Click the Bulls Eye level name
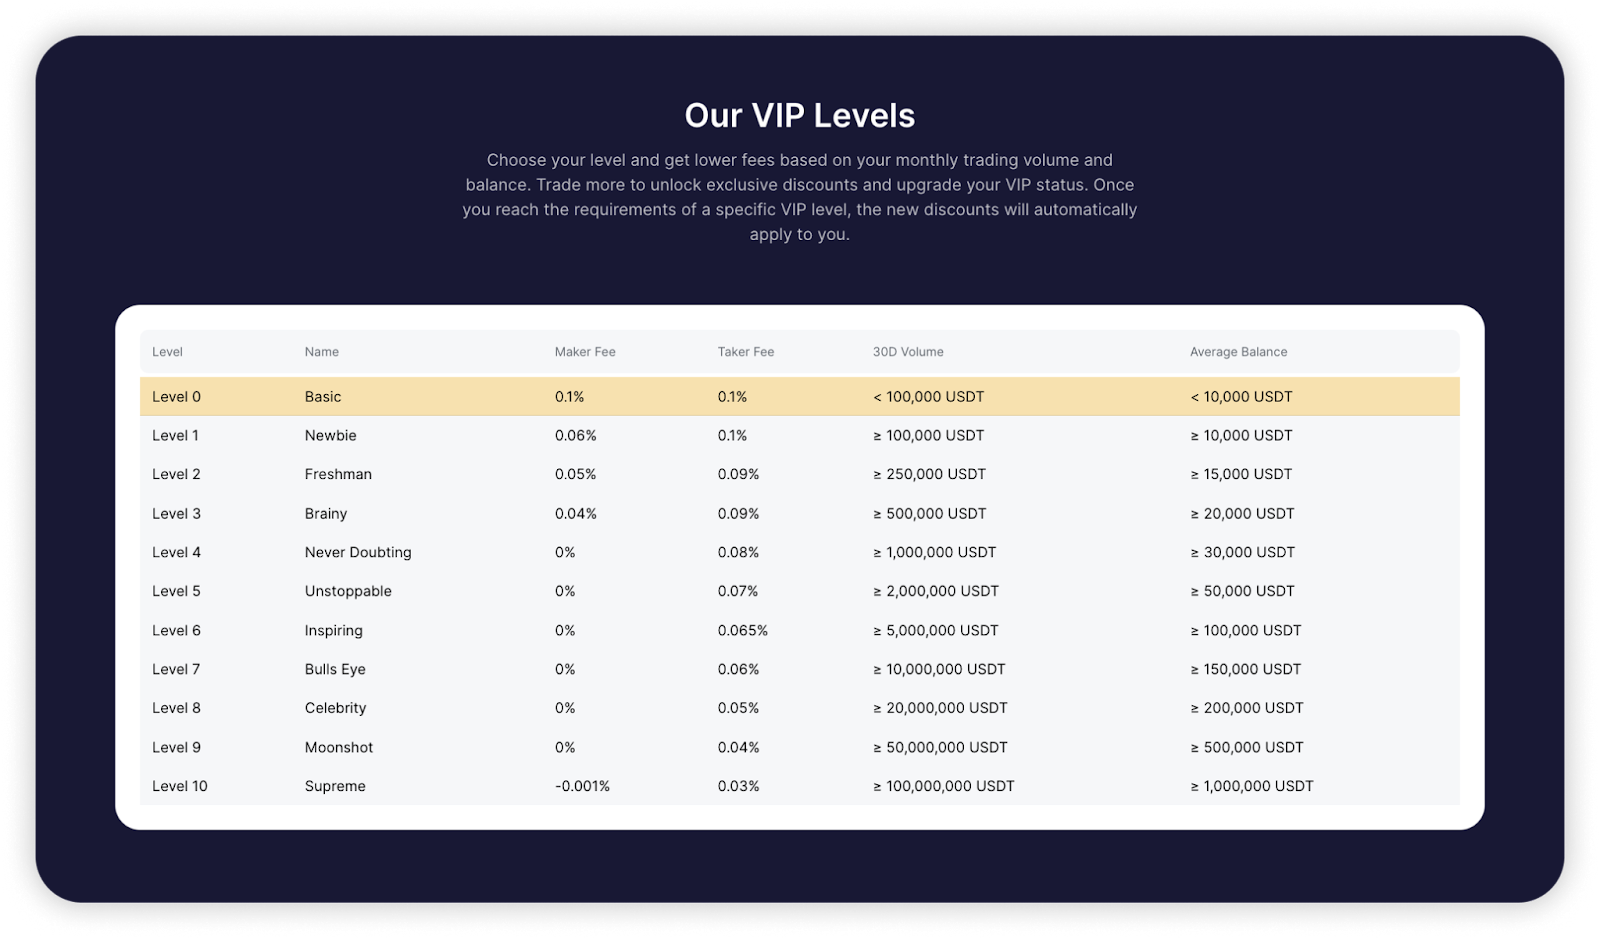The width and height of the screenshot is (1600, 938). click(335, 669)
